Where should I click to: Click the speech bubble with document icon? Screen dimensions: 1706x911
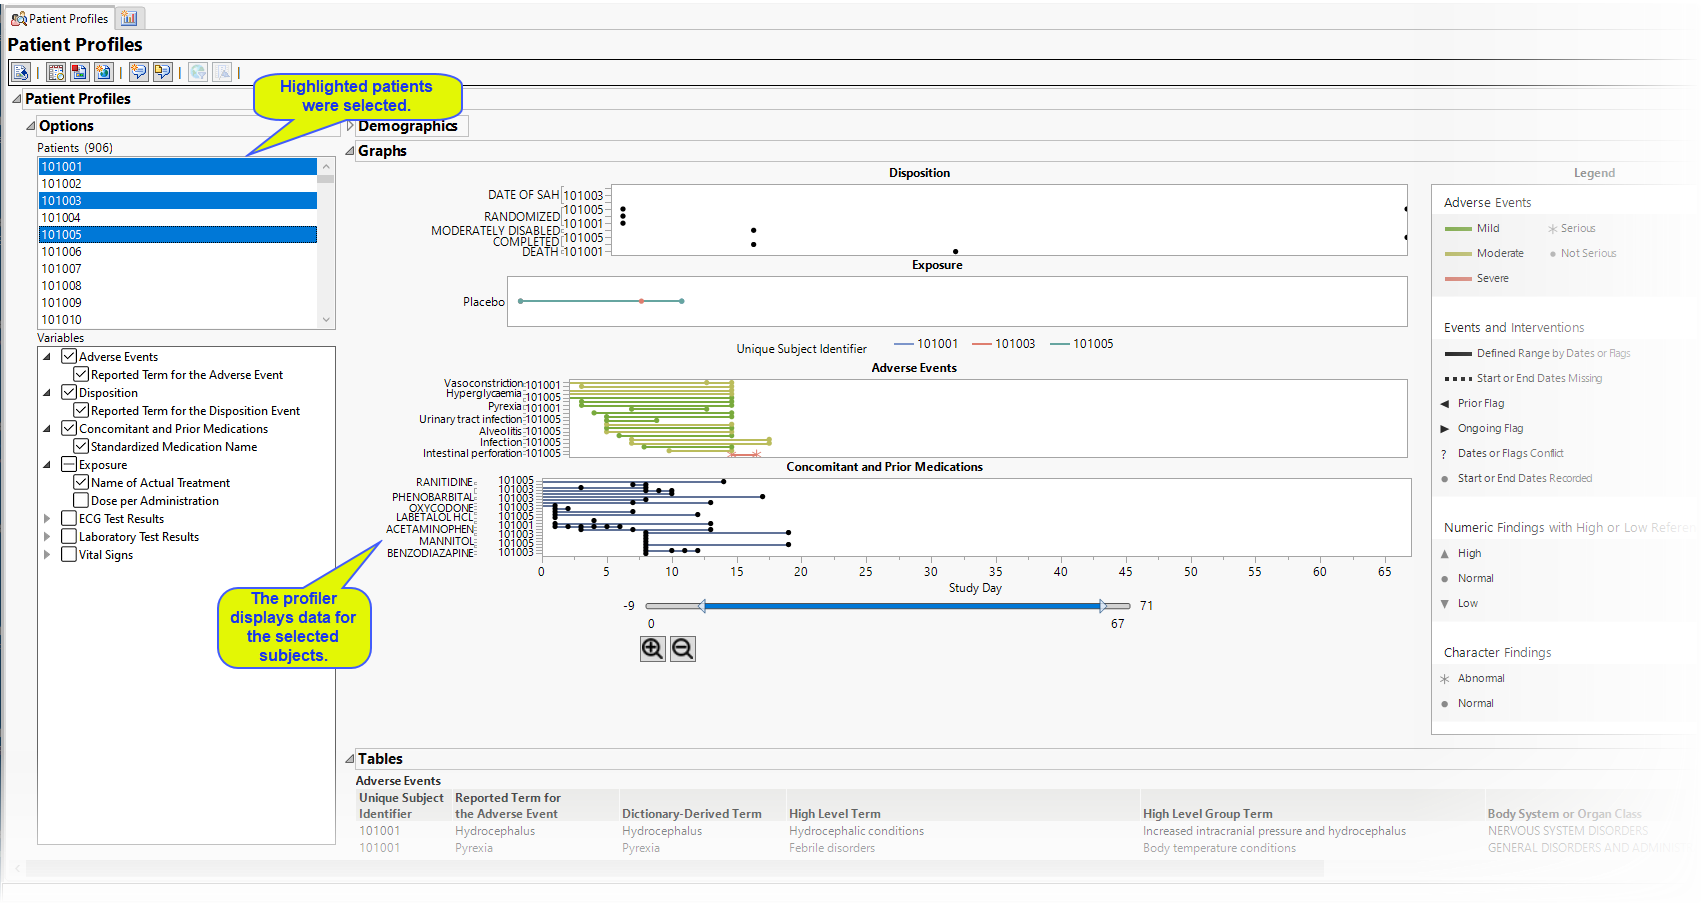162,72
